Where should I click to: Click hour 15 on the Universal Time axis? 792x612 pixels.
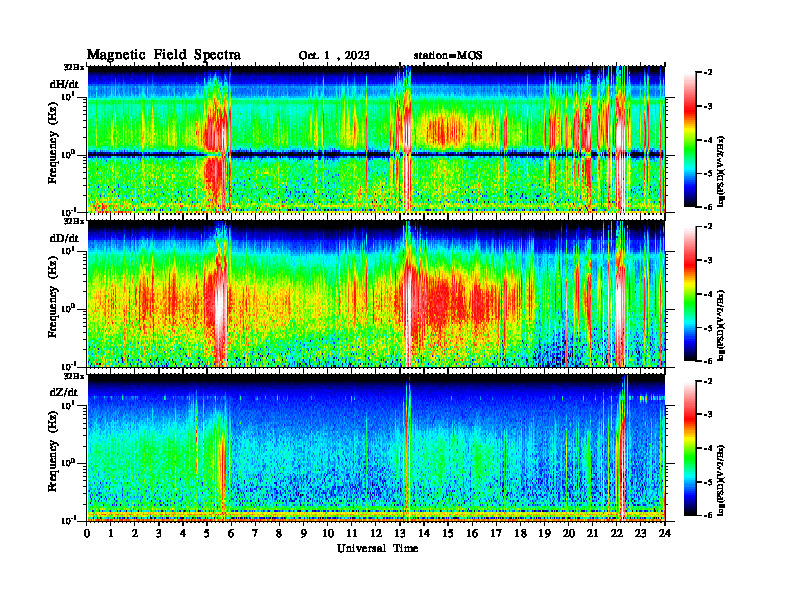[448, 534]
